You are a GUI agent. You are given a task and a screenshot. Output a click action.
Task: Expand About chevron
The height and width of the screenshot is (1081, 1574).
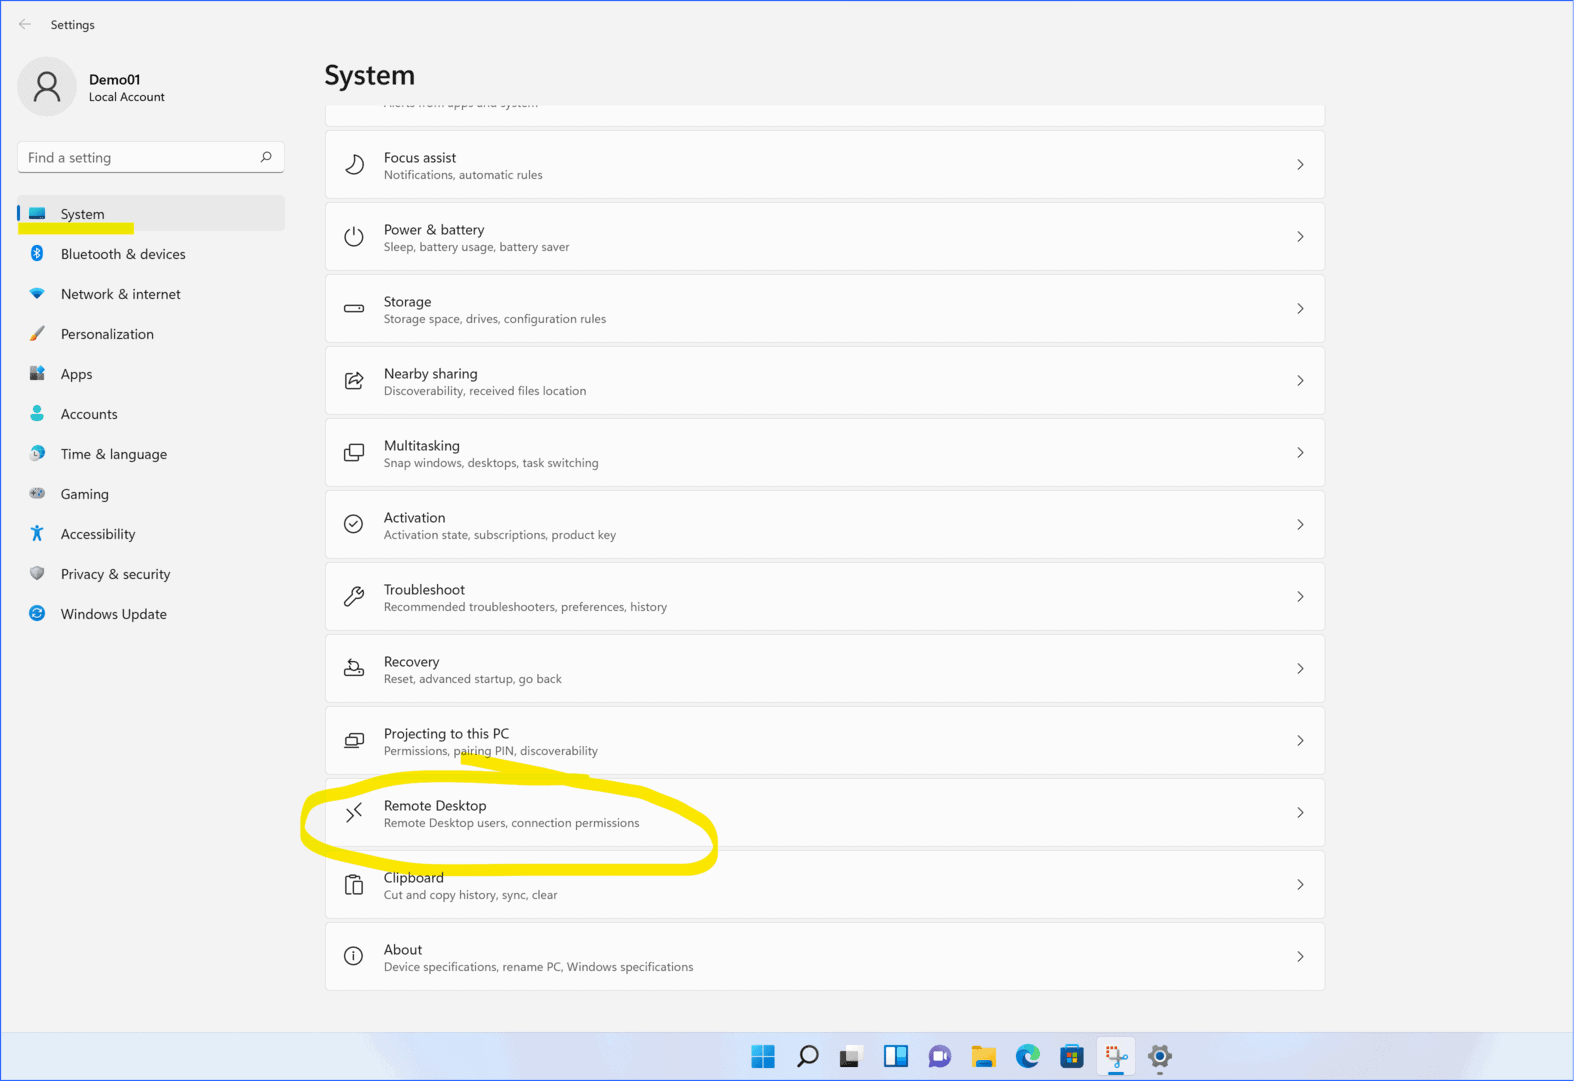tap(1300, 957)
